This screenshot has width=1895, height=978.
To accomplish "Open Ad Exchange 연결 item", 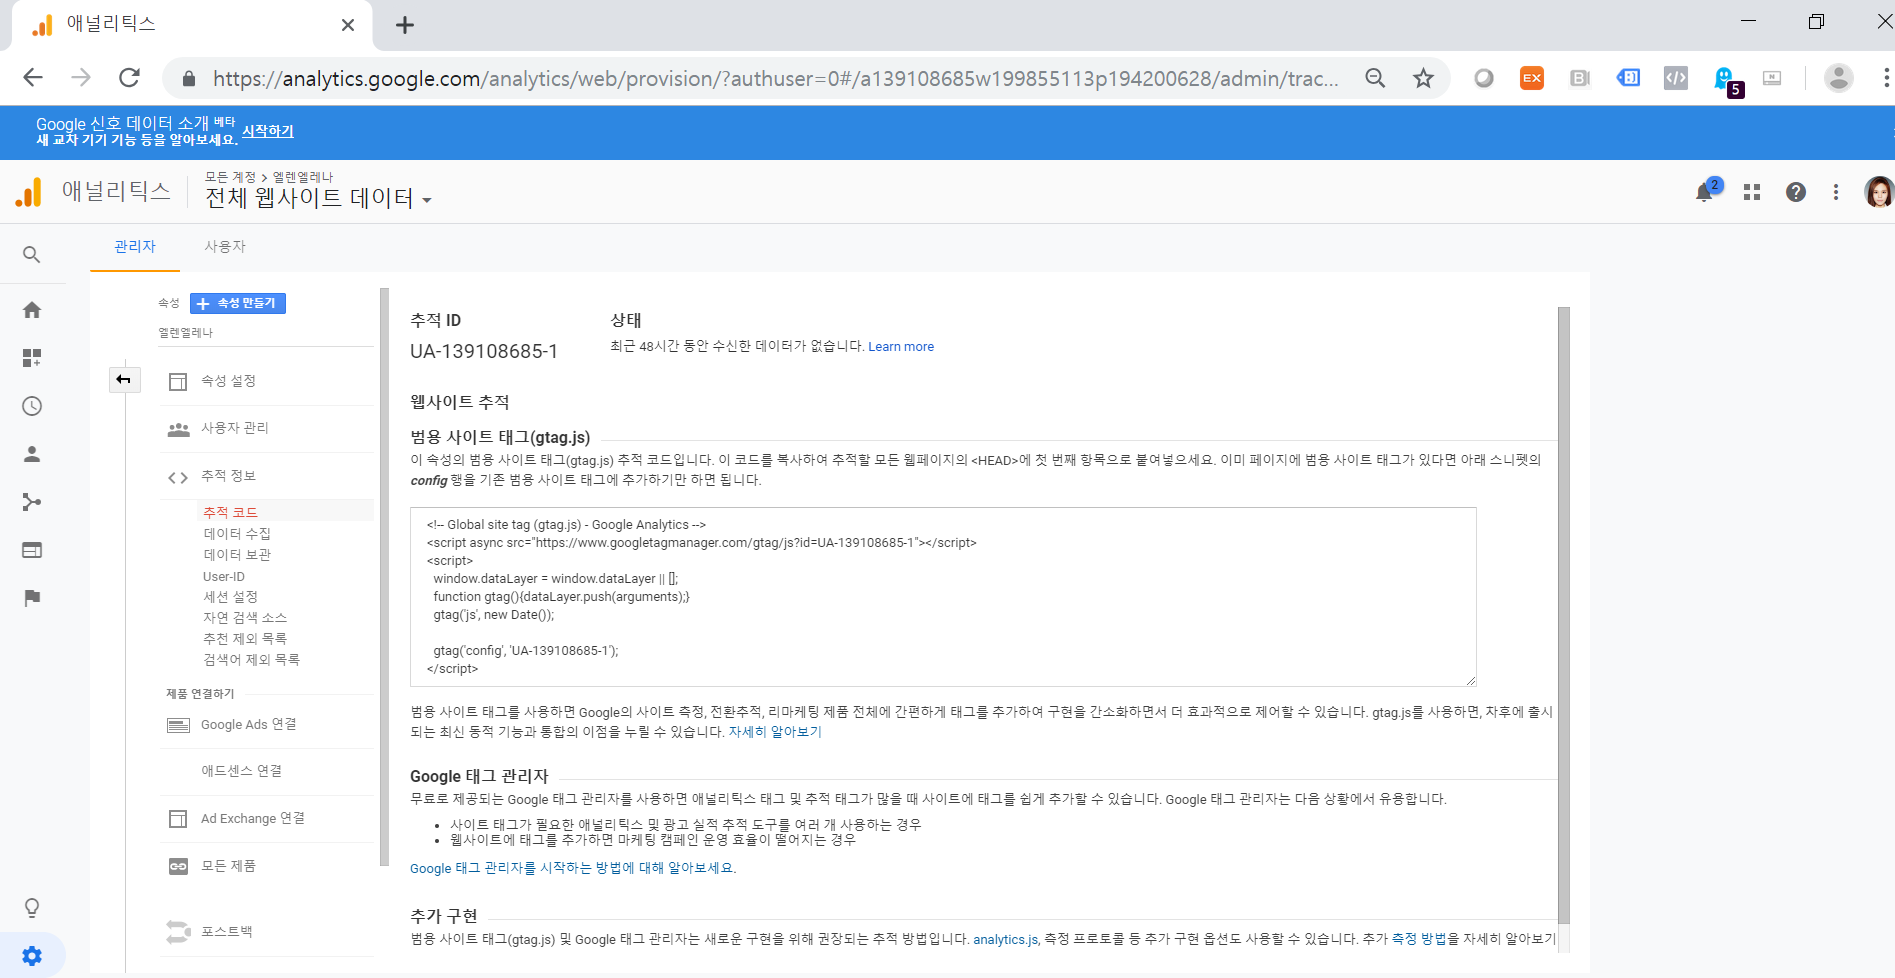I will tap(265, 818).
